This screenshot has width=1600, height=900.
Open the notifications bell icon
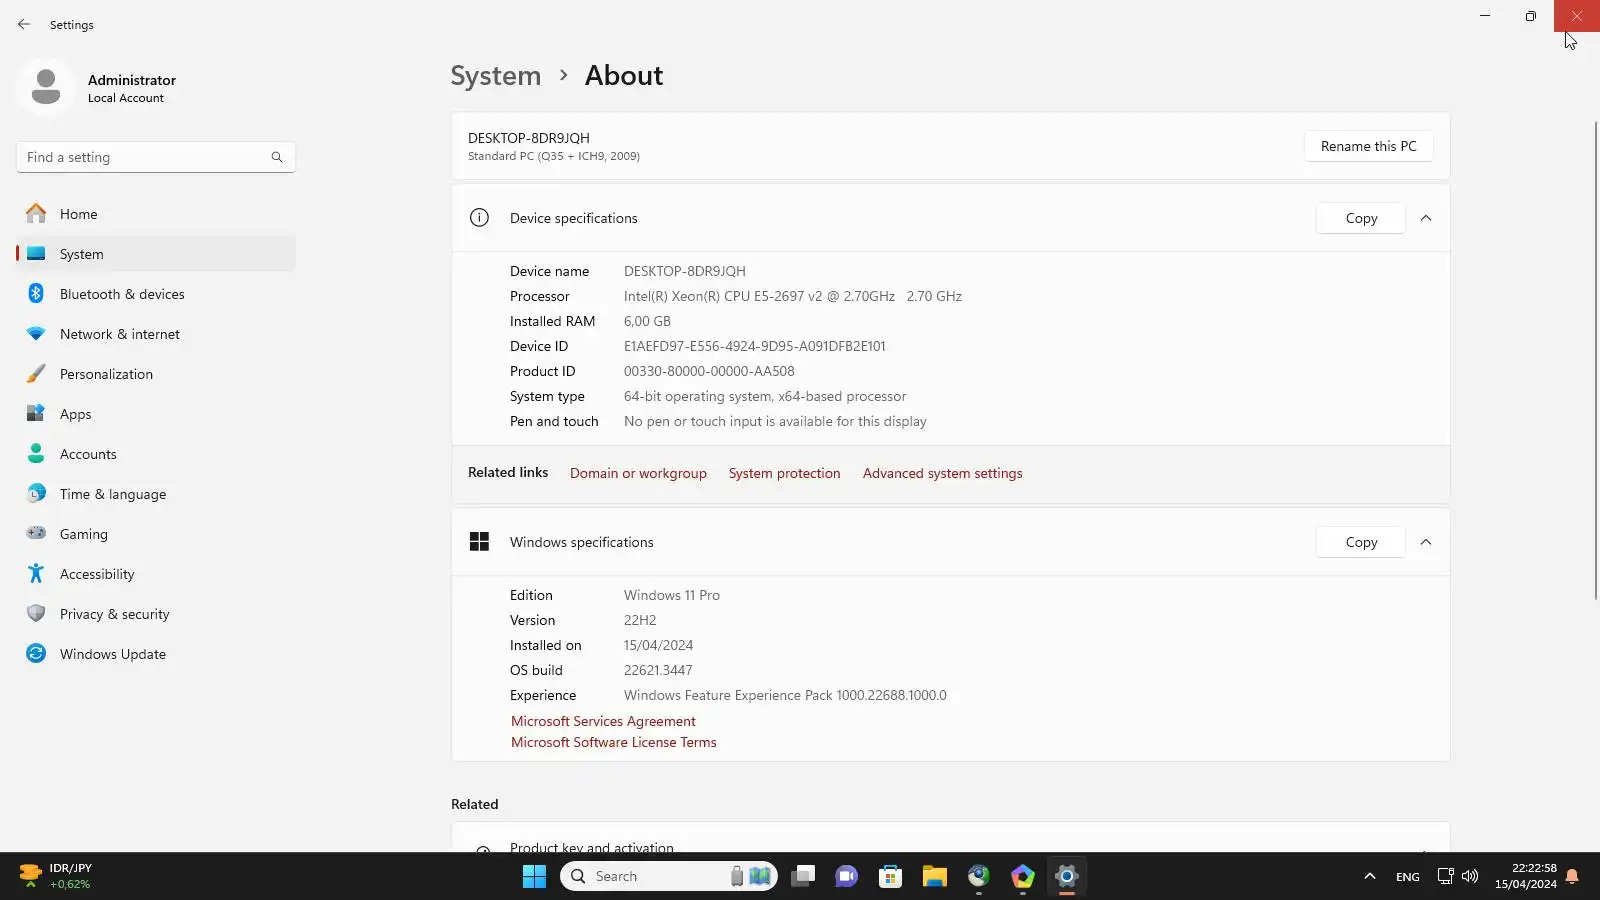click(x=1572, y=876)
